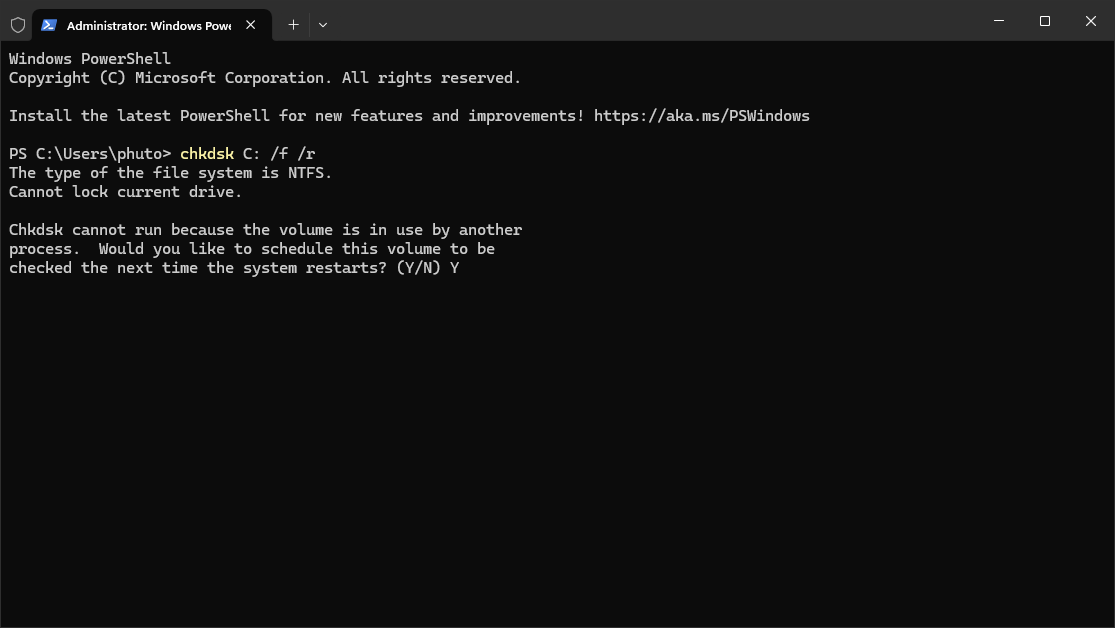1115x628 pixels.
Task: Click the chkdsk command word
Action: click(207, 154)
